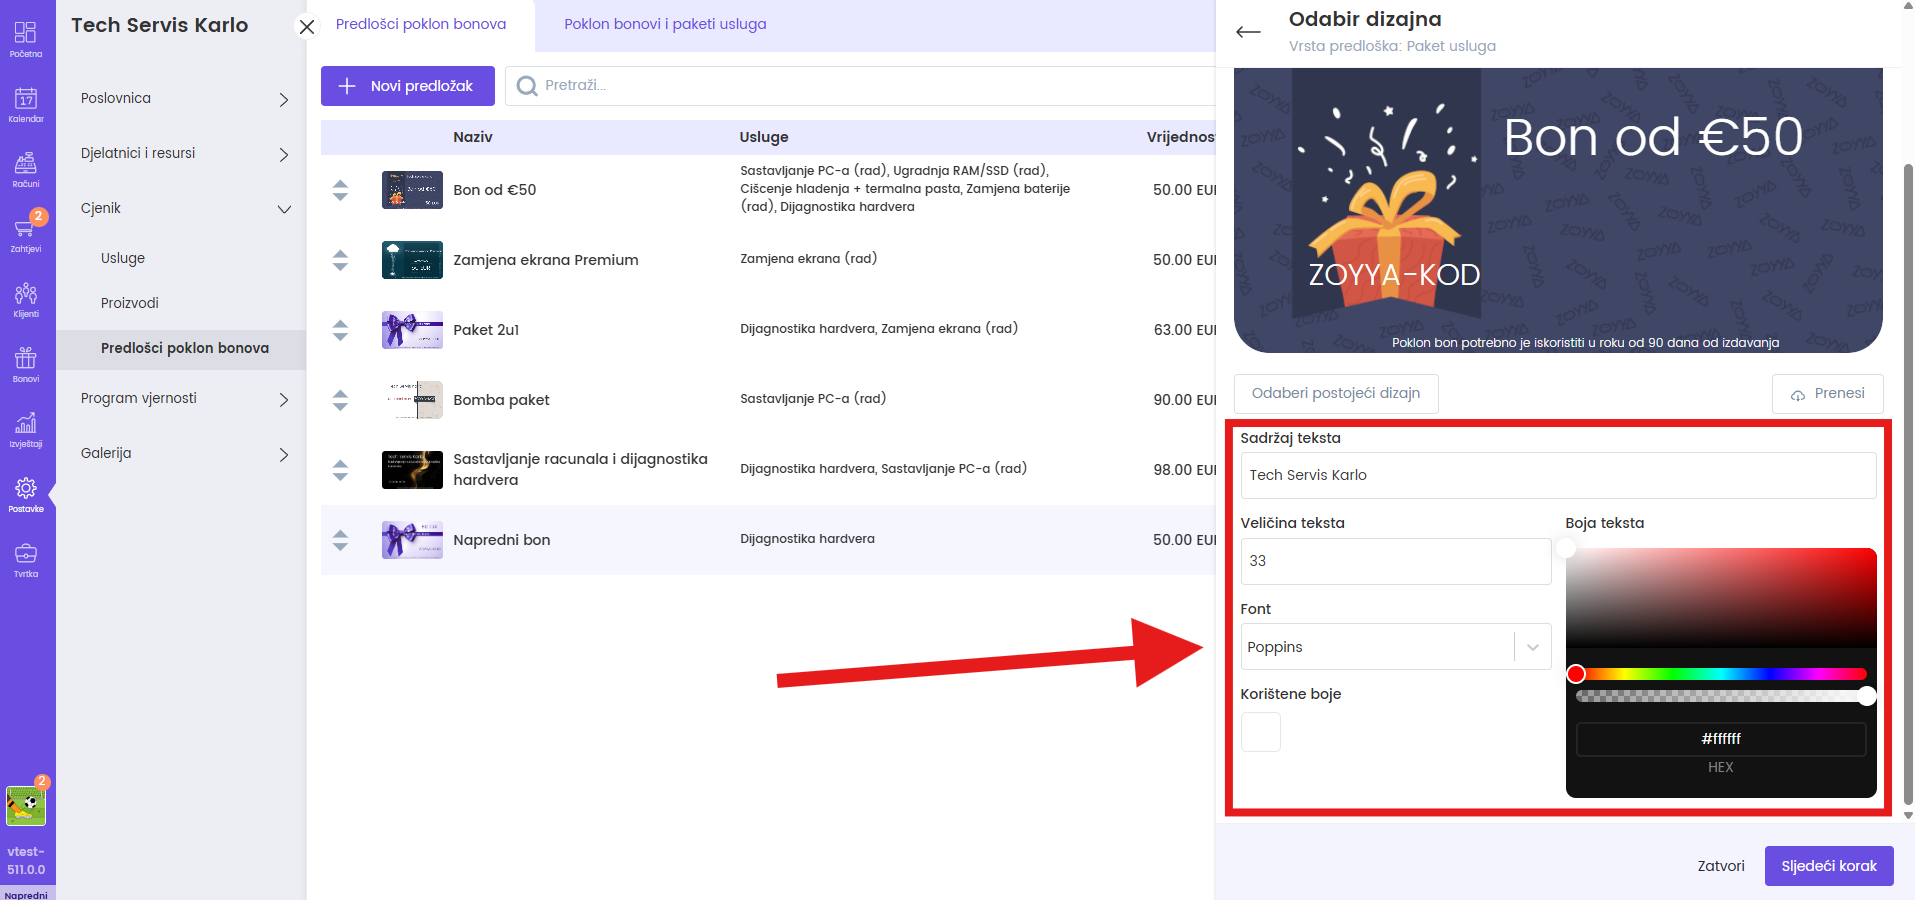This screenshot has height=900, width=1915.
Task: Select the white swatch under Korištene boje
Action: coord(1260,732)
